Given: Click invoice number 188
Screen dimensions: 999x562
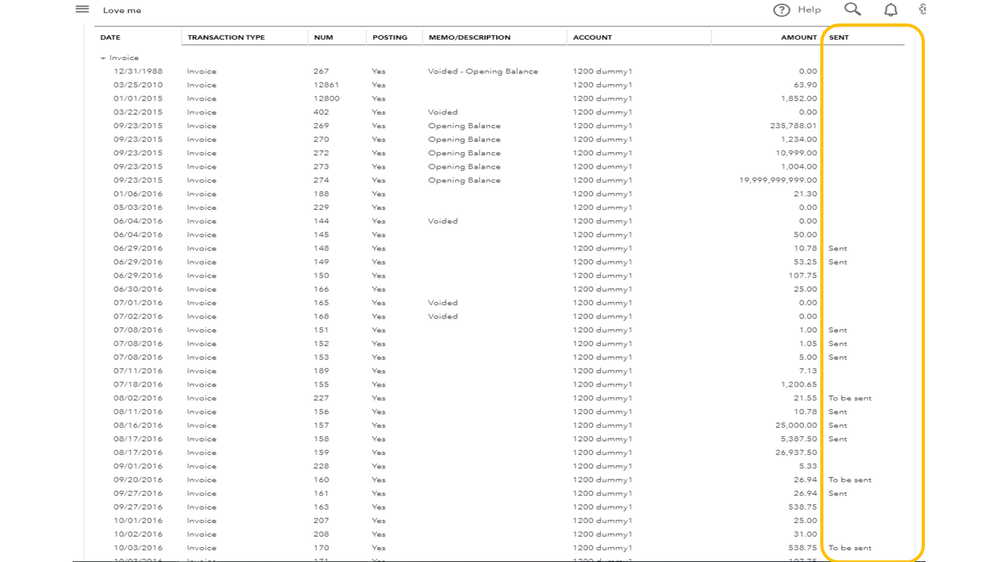Looking at the screenshot, I should [321, 194].
